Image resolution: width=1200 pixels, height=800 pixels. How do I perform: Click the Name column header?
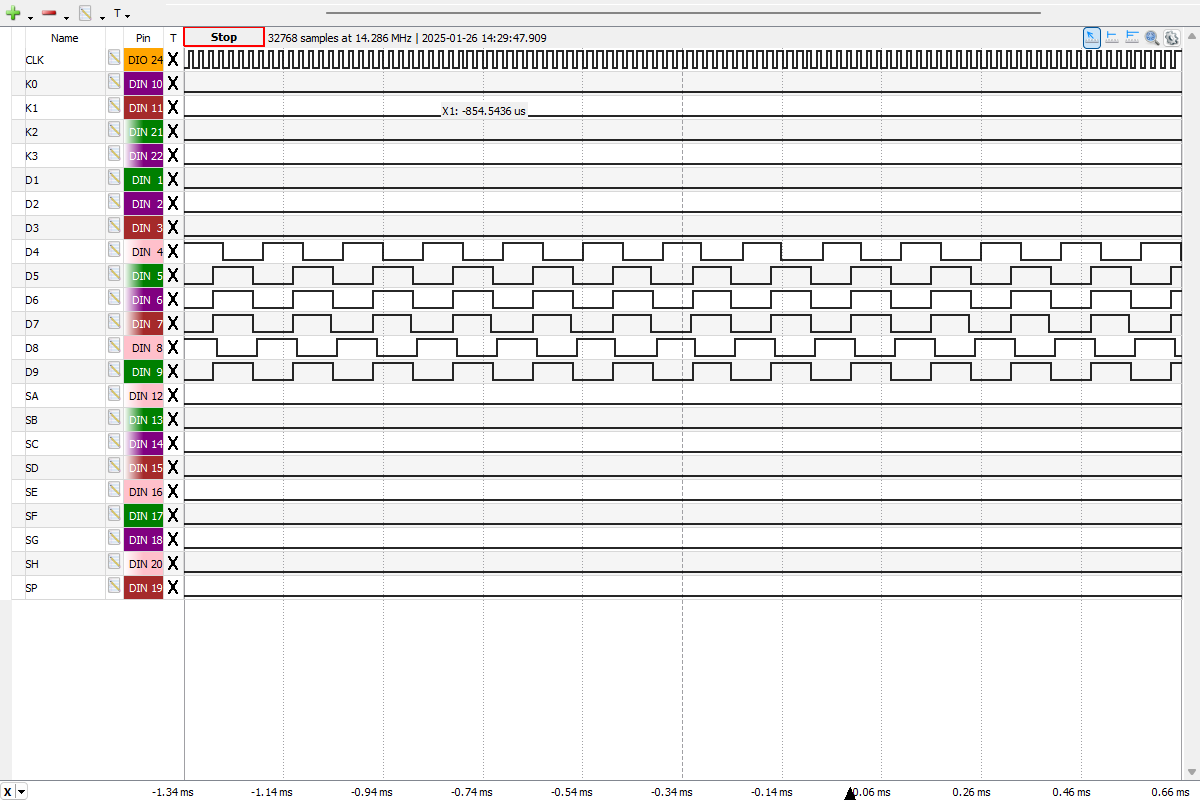[65, 38]
